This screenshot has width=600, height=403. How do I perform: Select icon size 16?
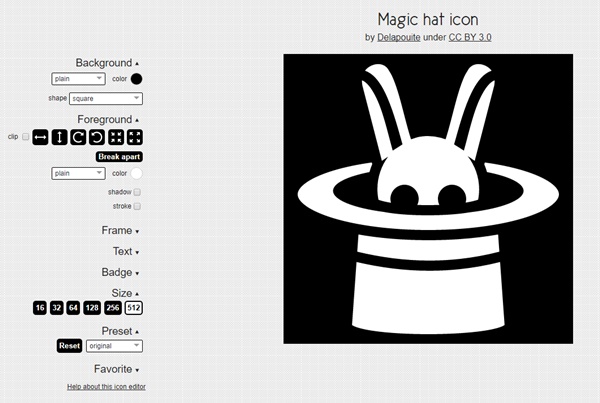(40, 308)
